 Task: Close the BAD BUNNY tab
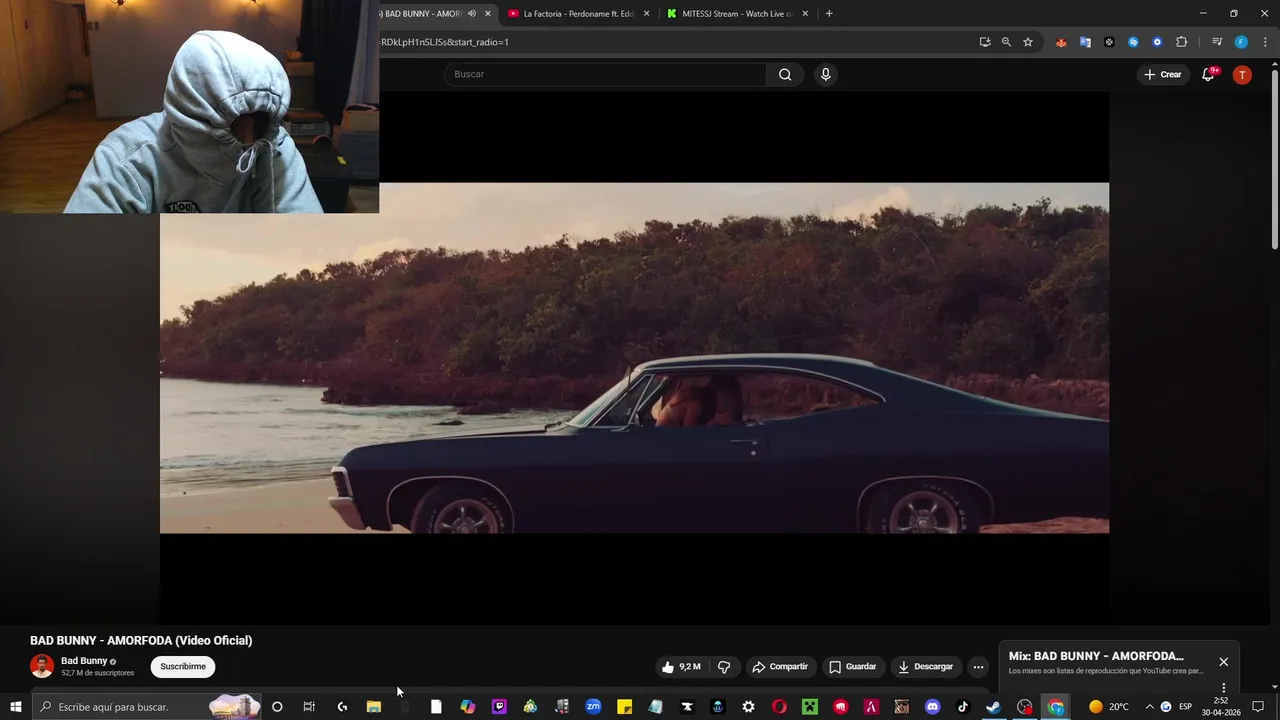(488, 14)
